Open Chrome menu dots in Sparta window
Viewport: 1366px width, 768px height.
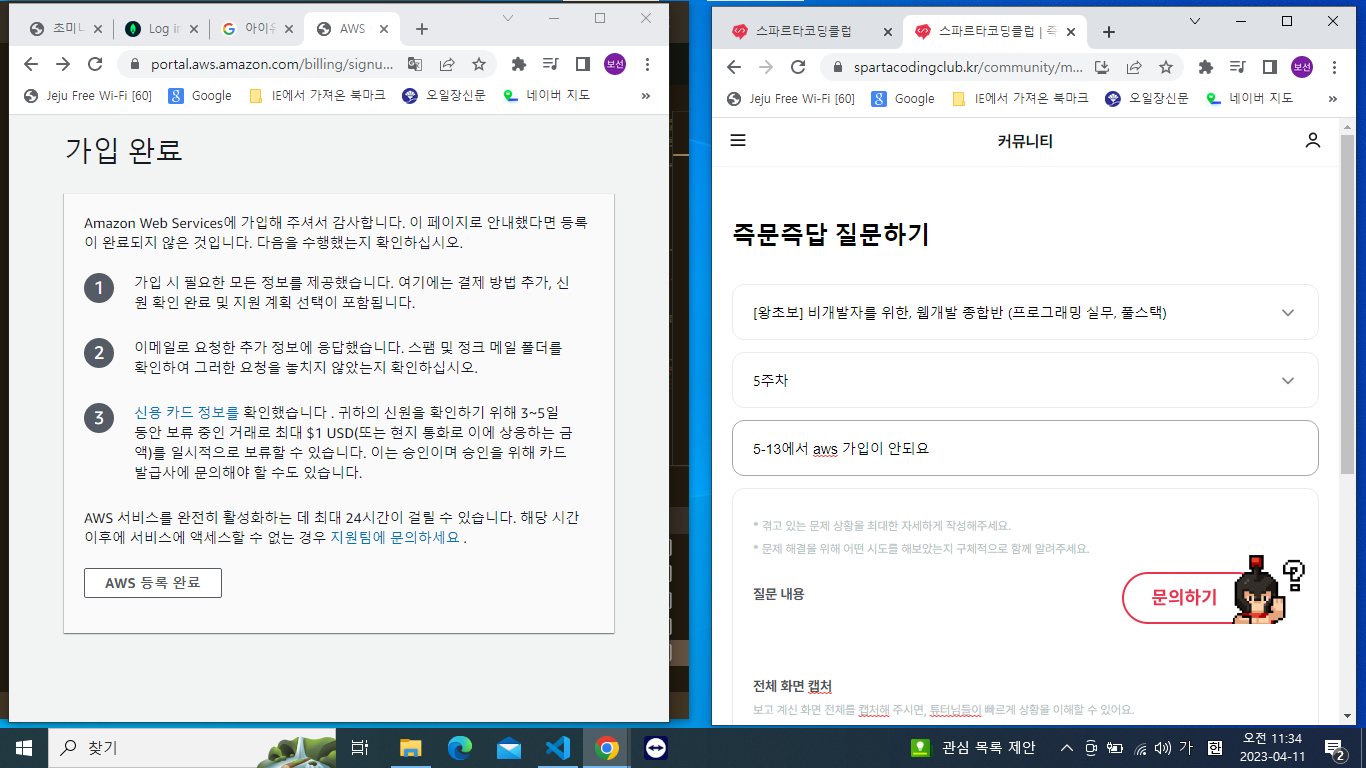tap(1334, 67)
